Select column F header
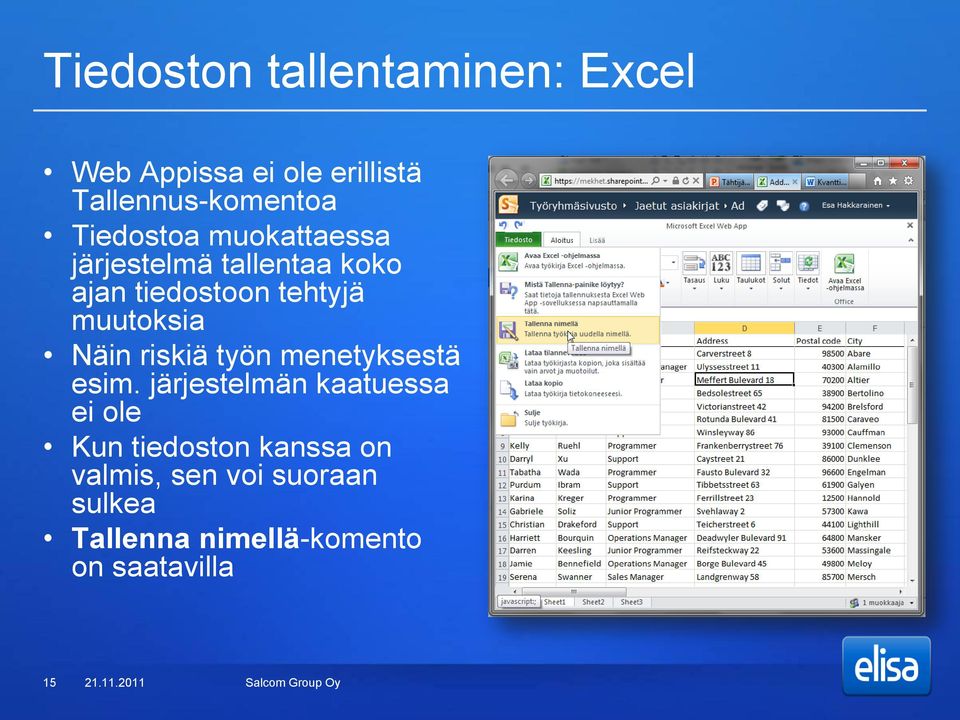 point(874,328)
